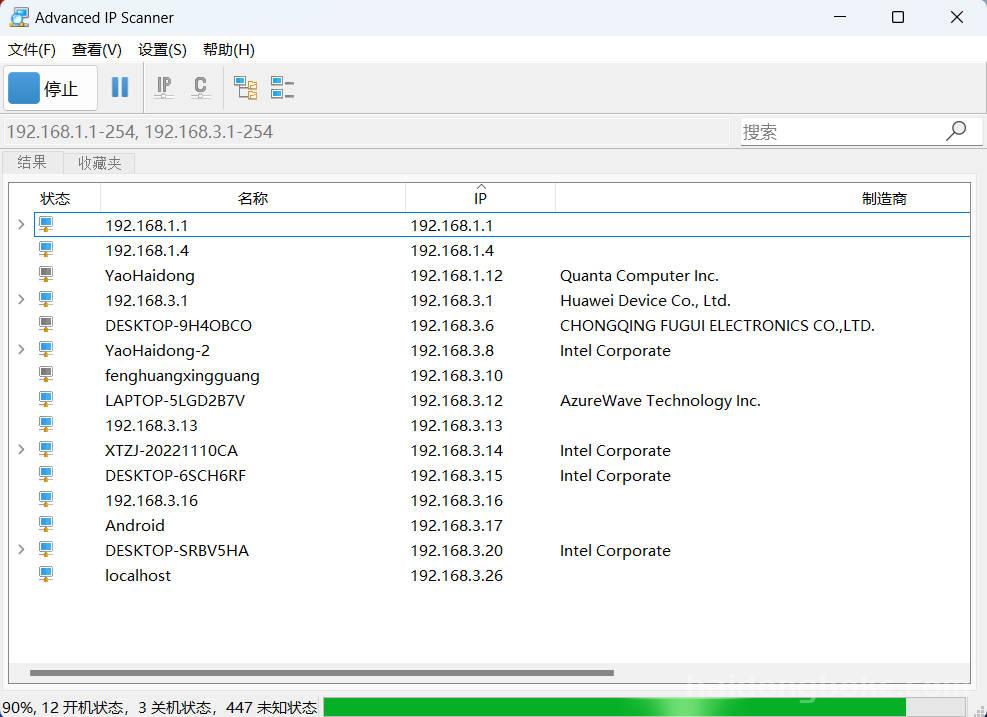Expand the 192.168.3.1 row
987x717 pixels.
21,300
